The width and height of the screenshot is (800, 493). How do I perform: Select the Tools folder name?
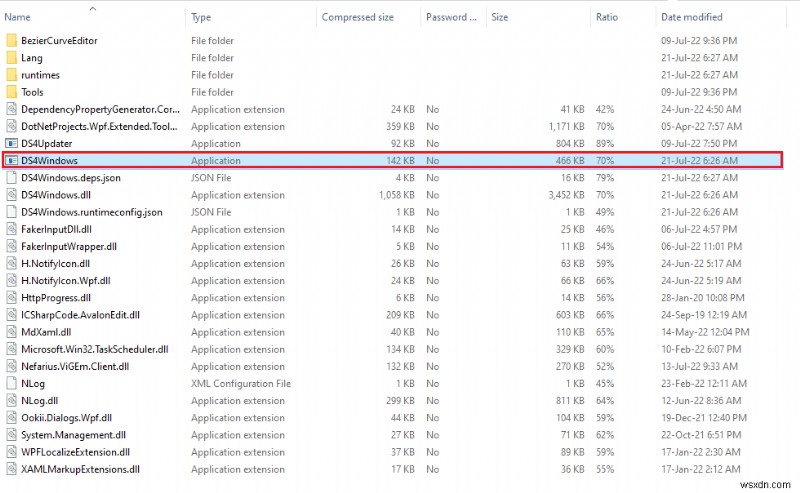pos(32,92)
